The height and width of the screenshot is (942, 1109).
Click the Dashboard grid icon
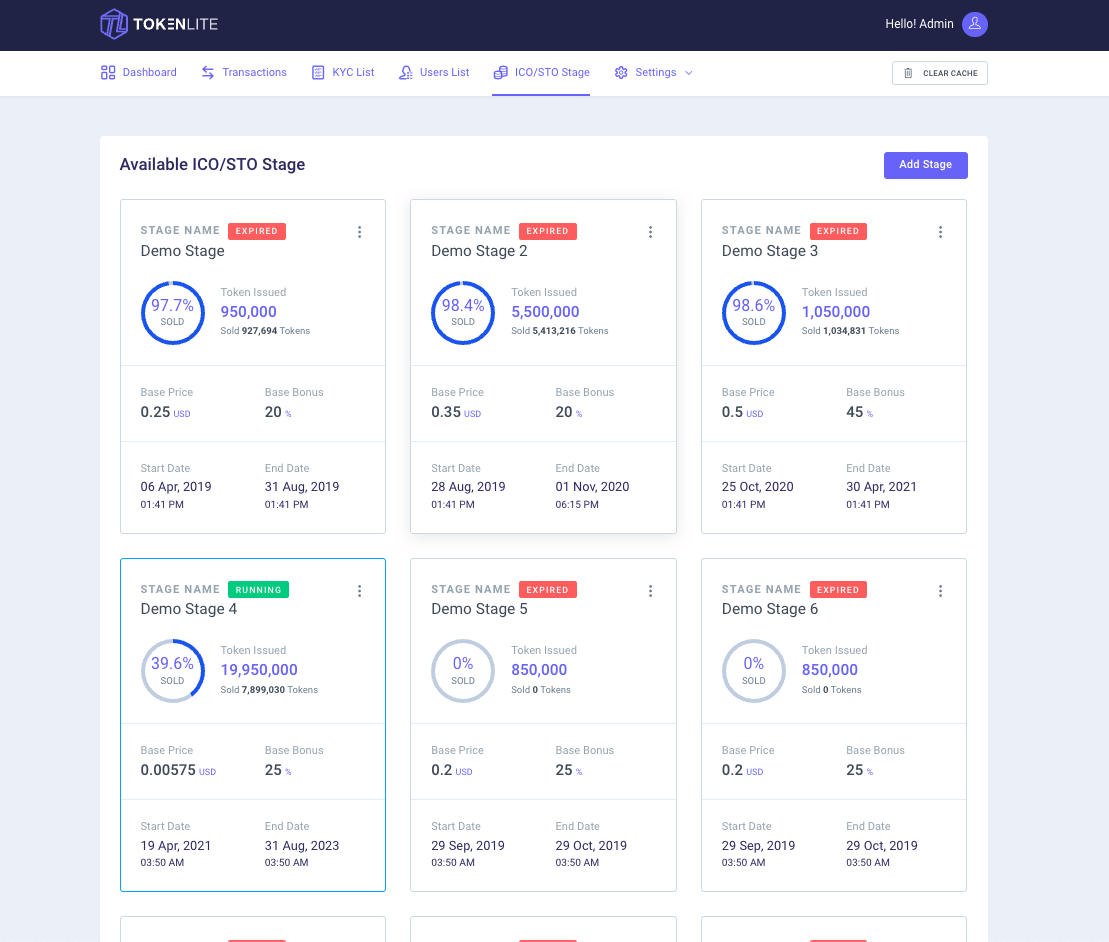tap(108, 73)
